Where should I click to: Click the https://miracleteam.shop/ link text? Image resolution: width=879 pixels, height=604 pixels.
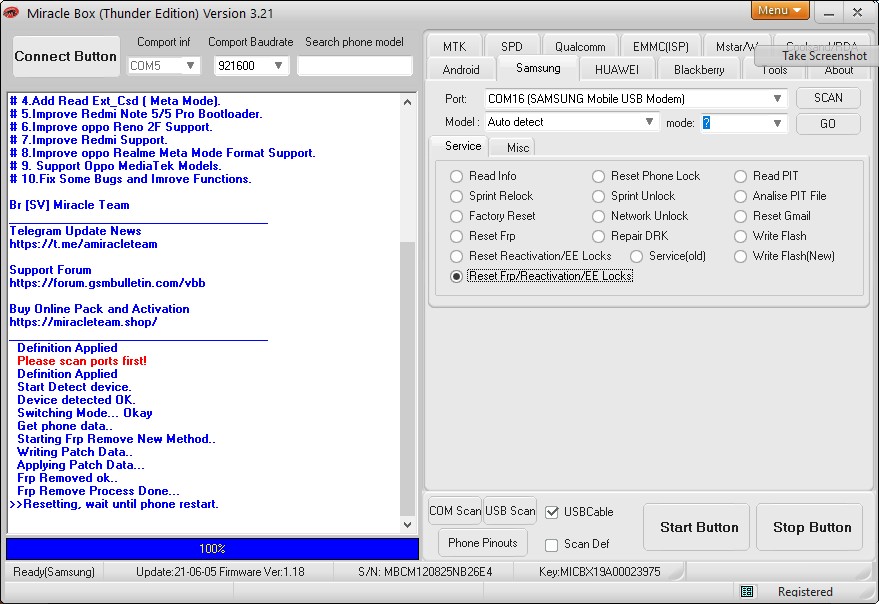click(x=84, y=322)
